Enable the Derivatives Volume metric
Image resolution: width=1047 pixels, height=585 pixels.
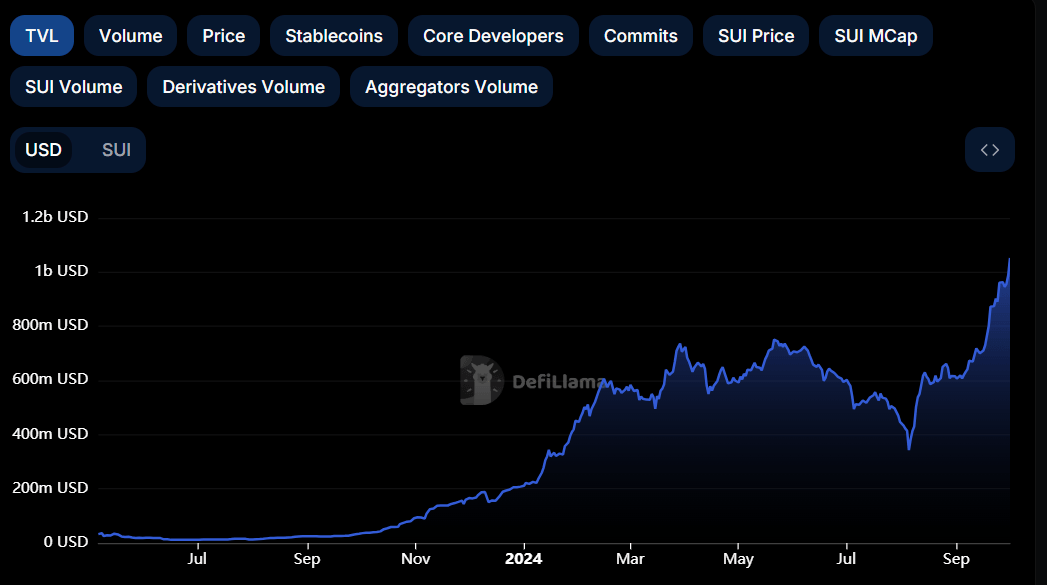point(243,86)
